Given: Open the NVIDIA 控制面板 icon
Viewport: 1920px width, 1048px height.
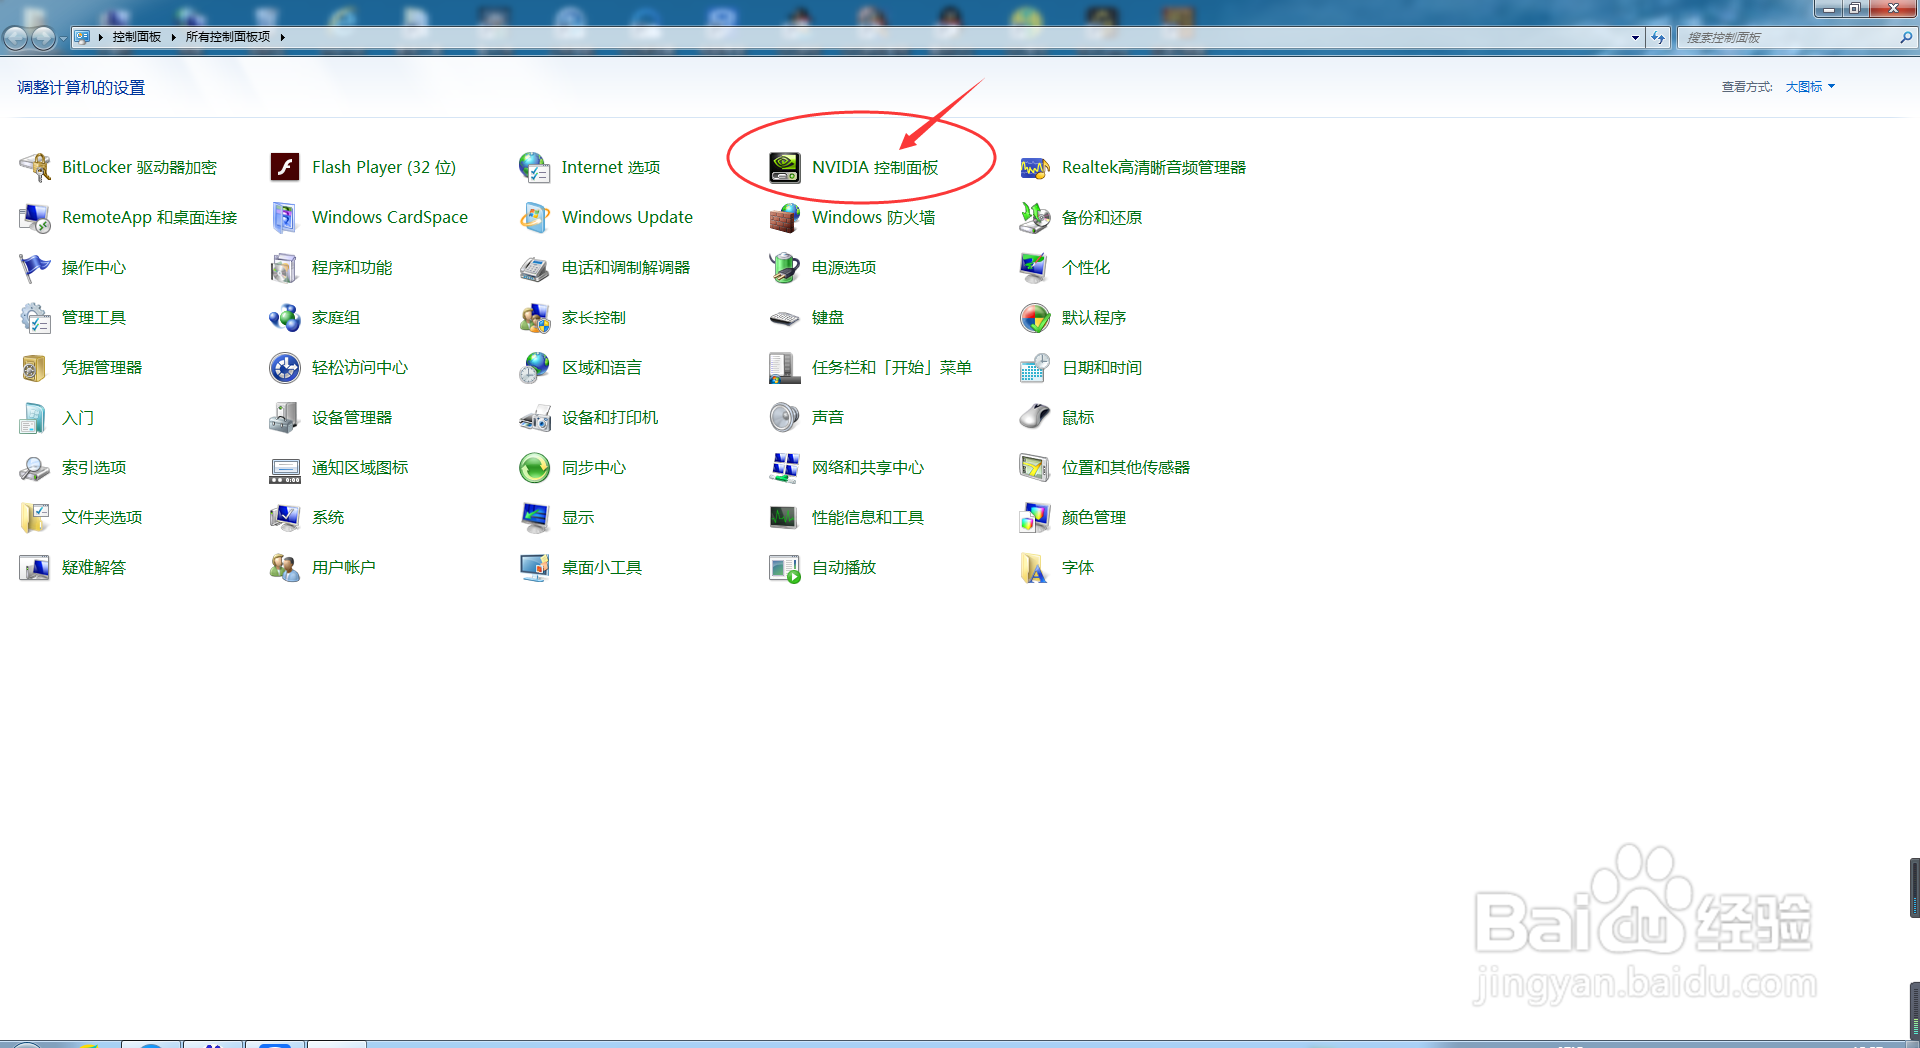Looking at the screenshot, I should (784, 167).
